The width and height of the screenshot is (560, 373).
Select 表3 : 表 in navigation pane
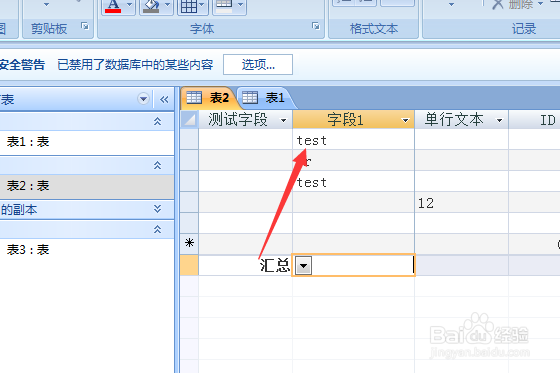pos(87,250)
